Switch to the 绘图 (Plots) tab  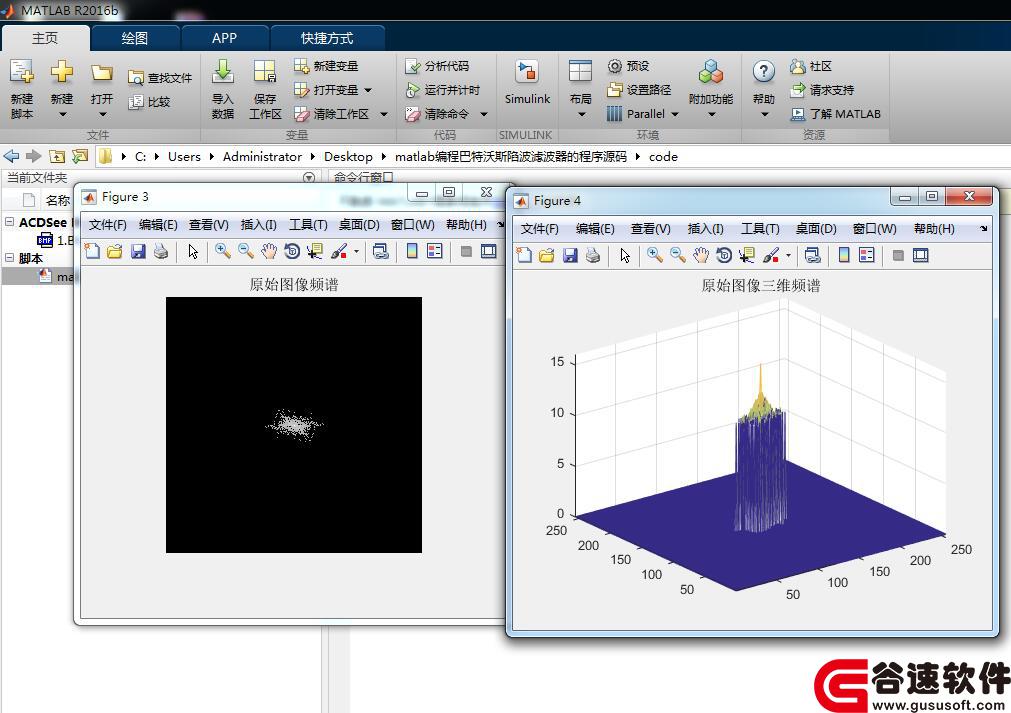coord(135,38)
